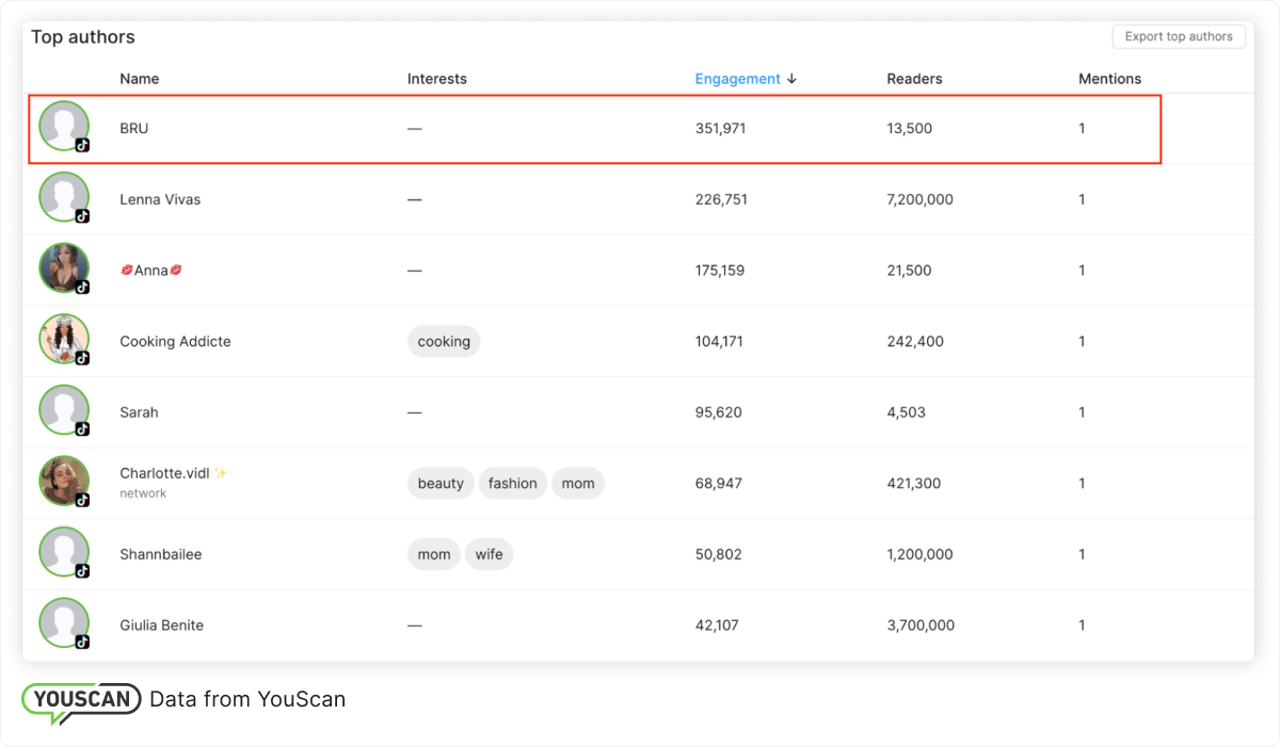1280x747 pixels.
Task: Sort table by Engagement column header
Action: 737,79
